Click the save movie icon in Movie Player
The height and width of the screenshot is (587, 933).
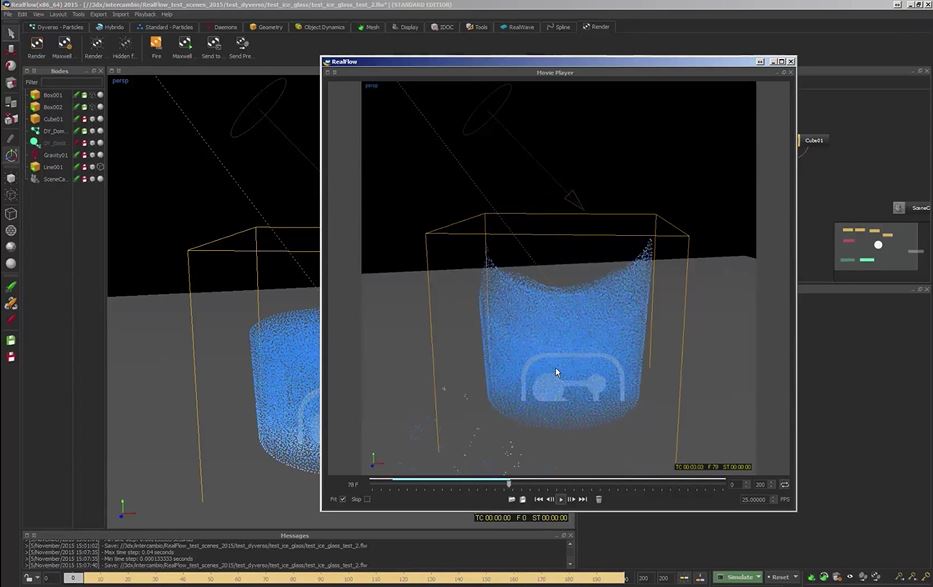pos(522,500)
